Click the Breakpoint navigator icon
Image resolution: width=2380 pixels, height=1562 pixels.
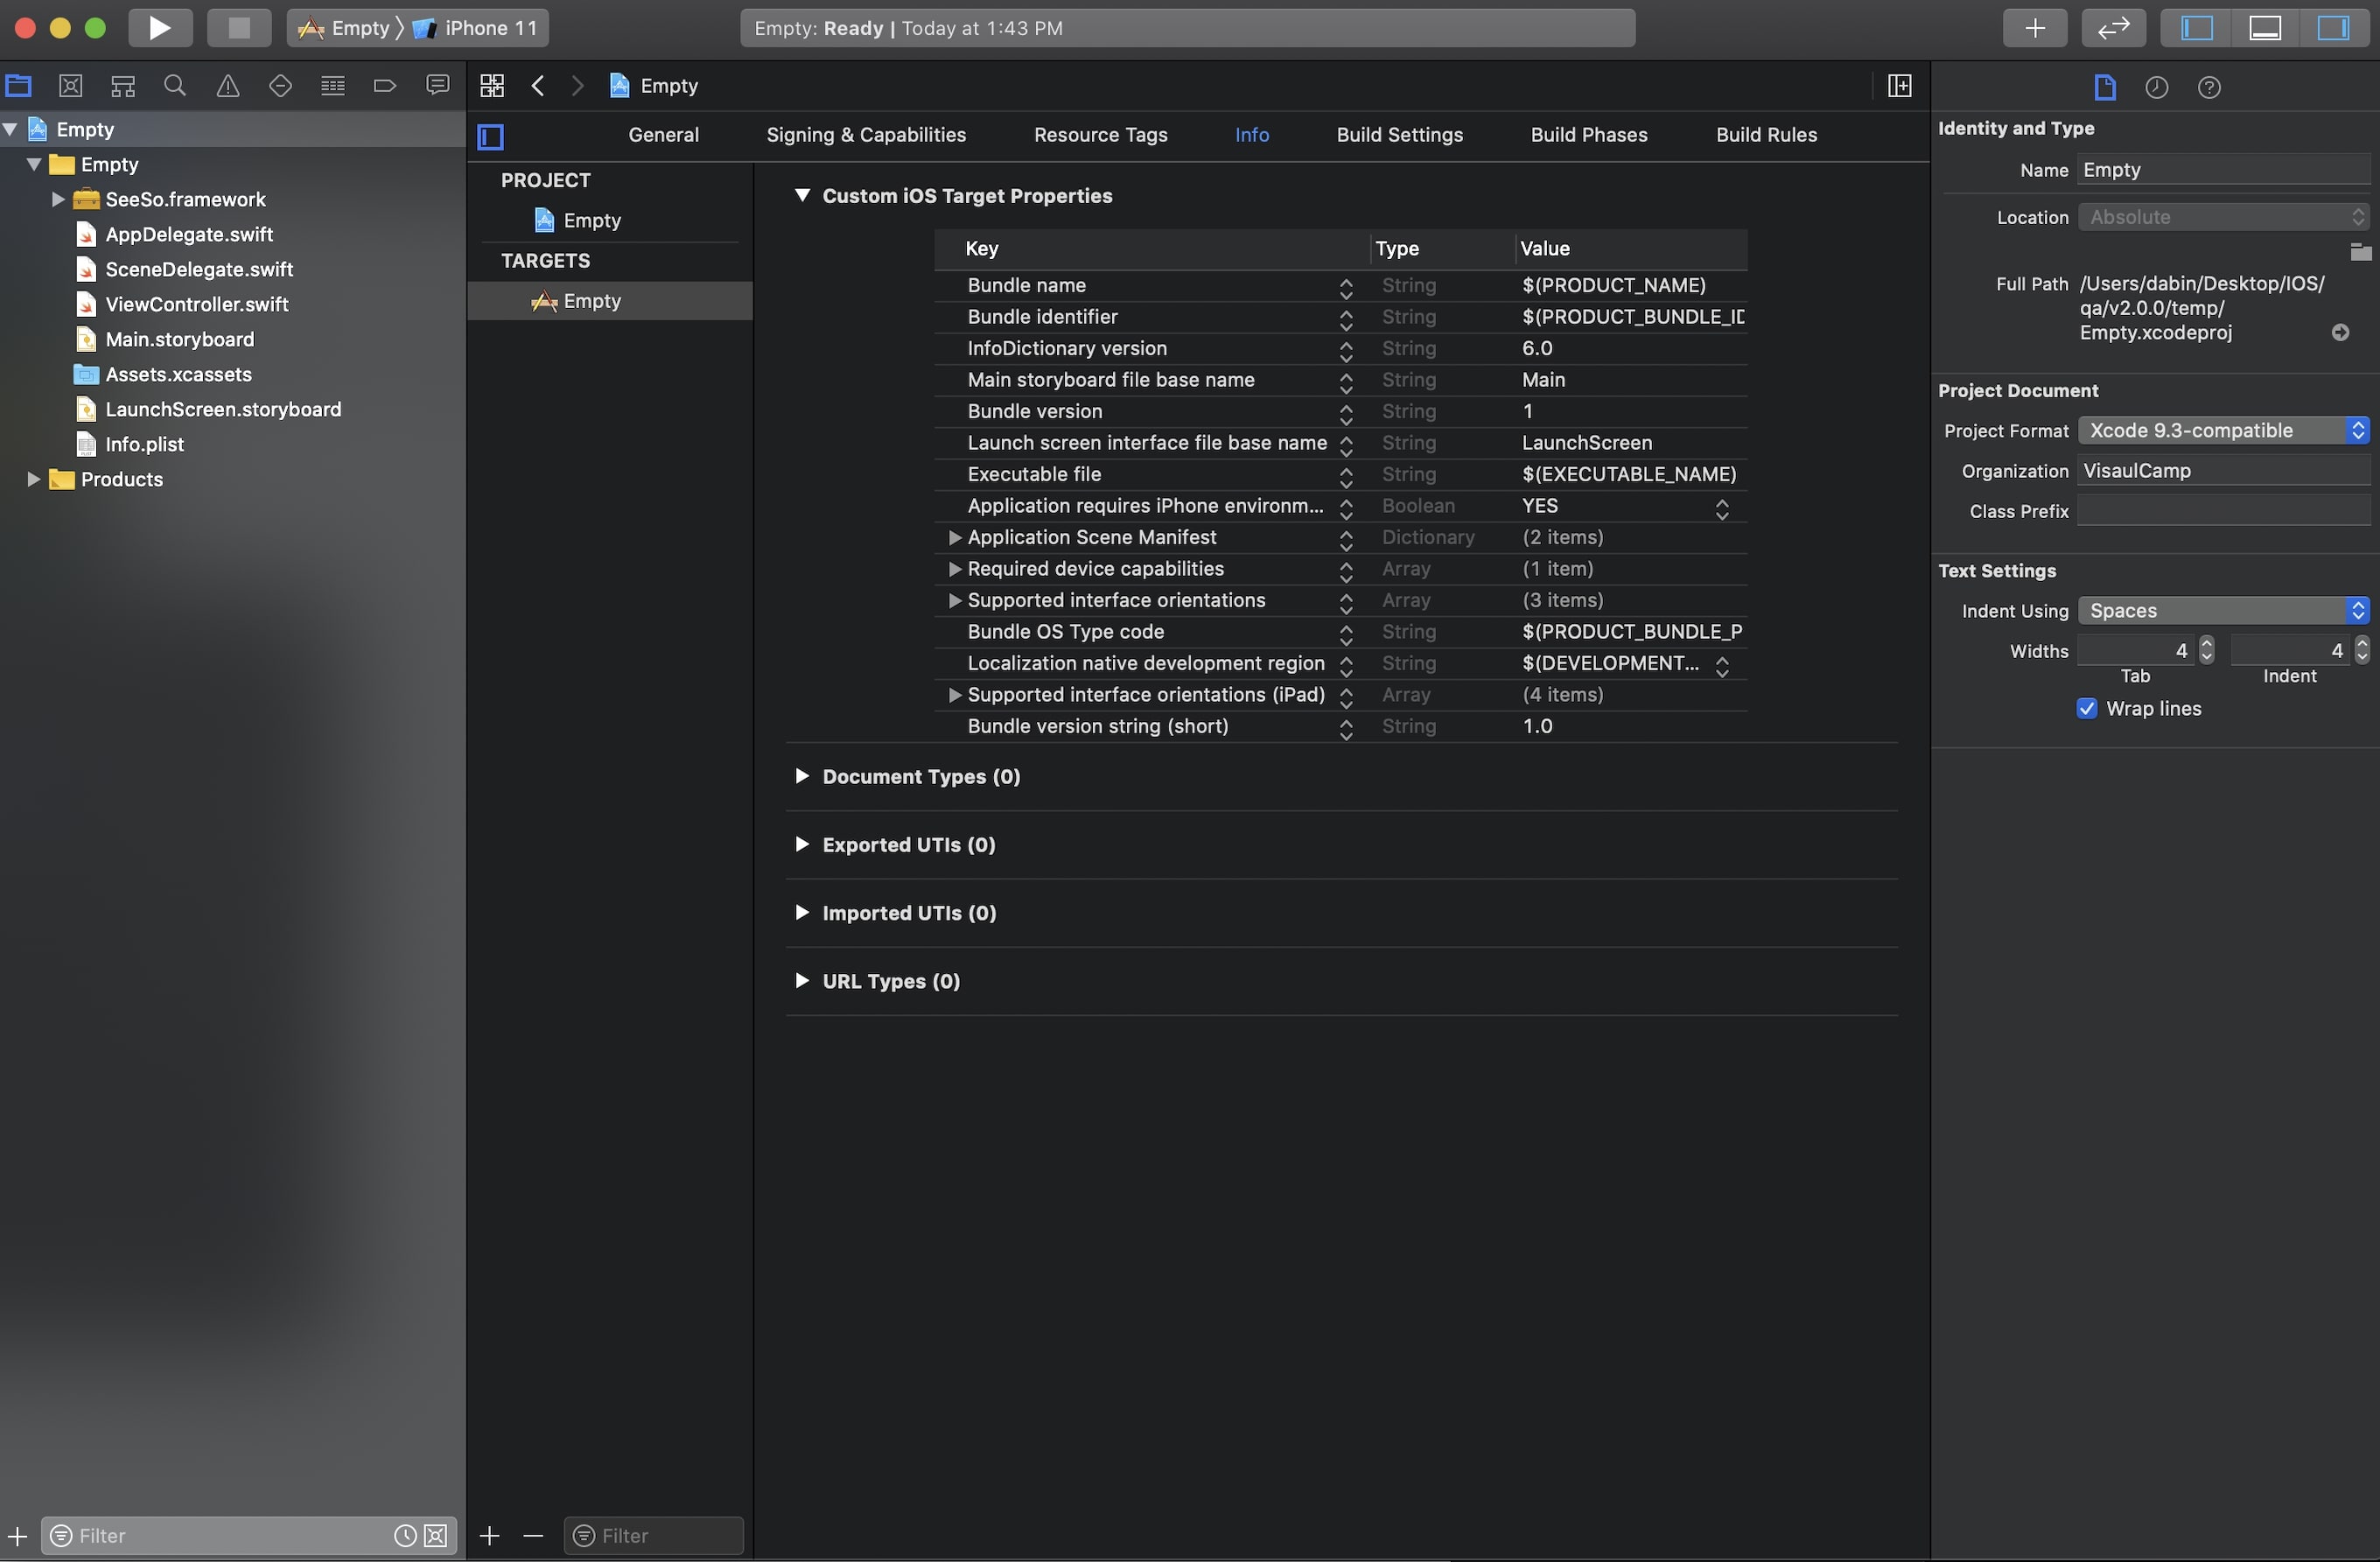(381, 86)
